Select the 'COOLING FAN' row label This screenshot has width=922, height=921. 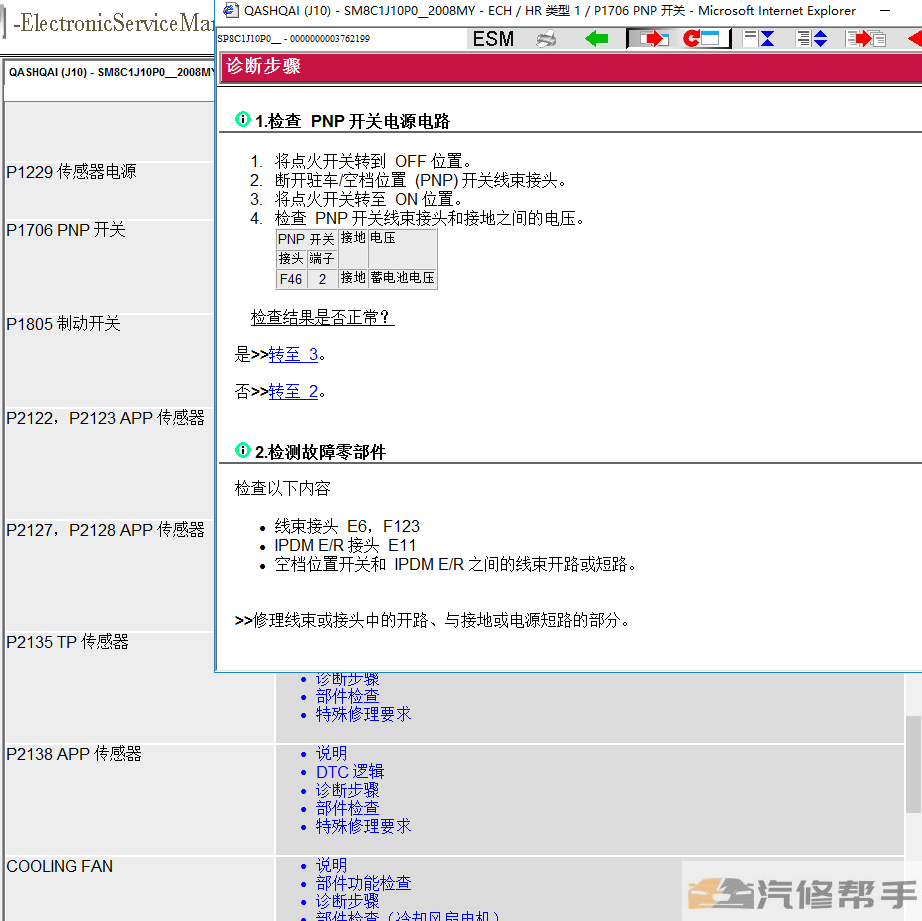59,866
